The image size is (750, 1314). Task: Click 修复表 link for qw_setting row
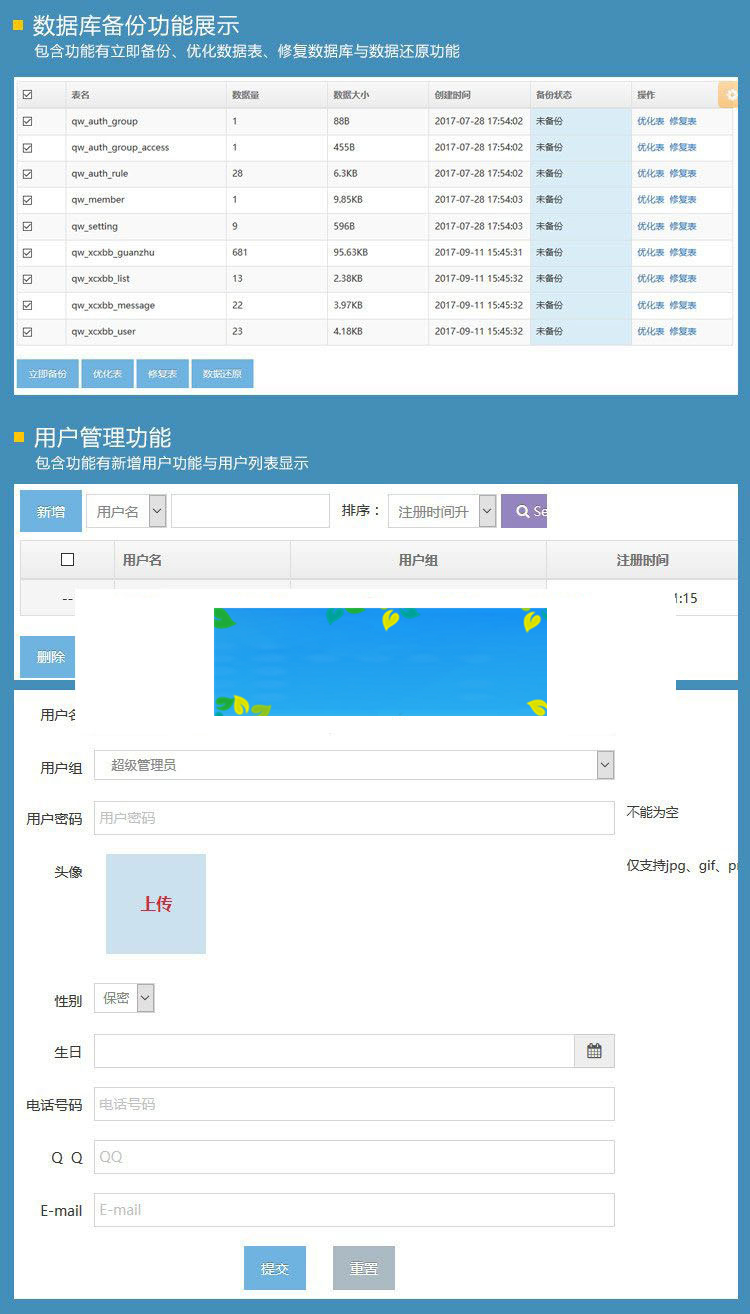[x=683, y=226]
